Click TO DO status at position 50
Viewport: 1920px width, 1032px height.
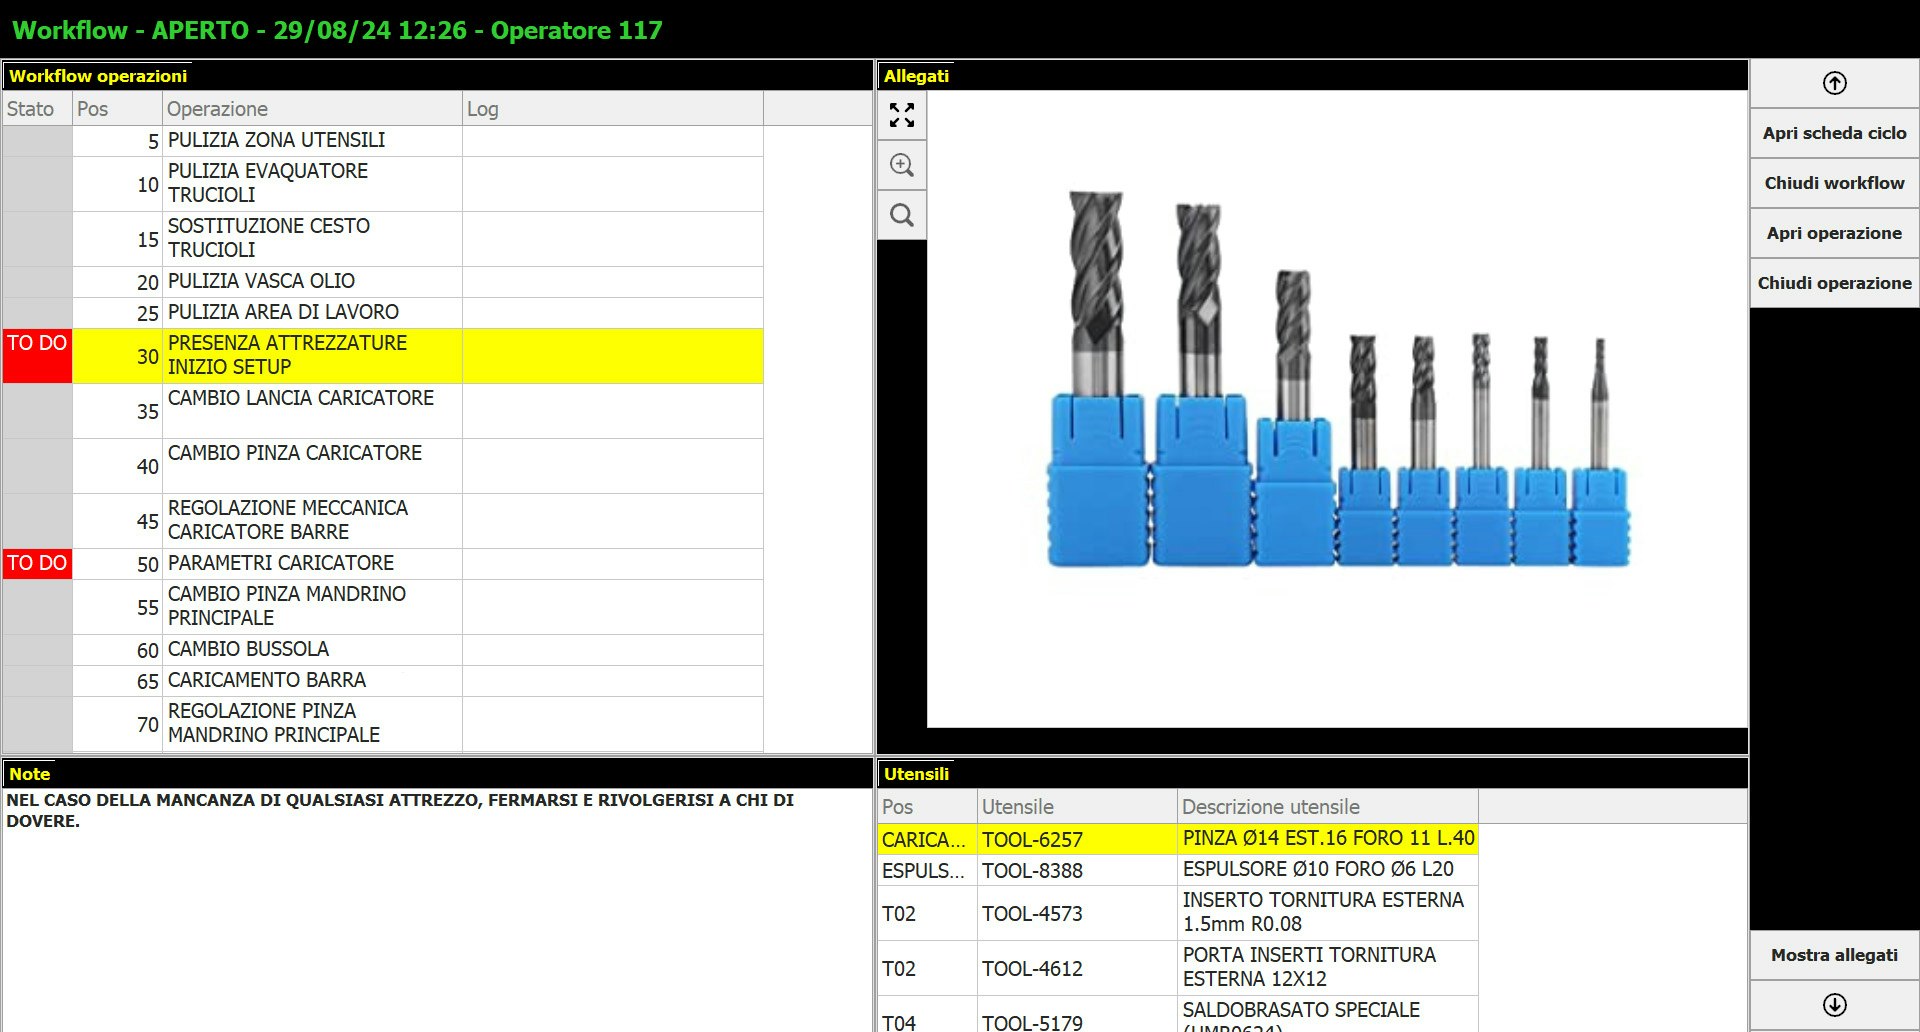37,564
